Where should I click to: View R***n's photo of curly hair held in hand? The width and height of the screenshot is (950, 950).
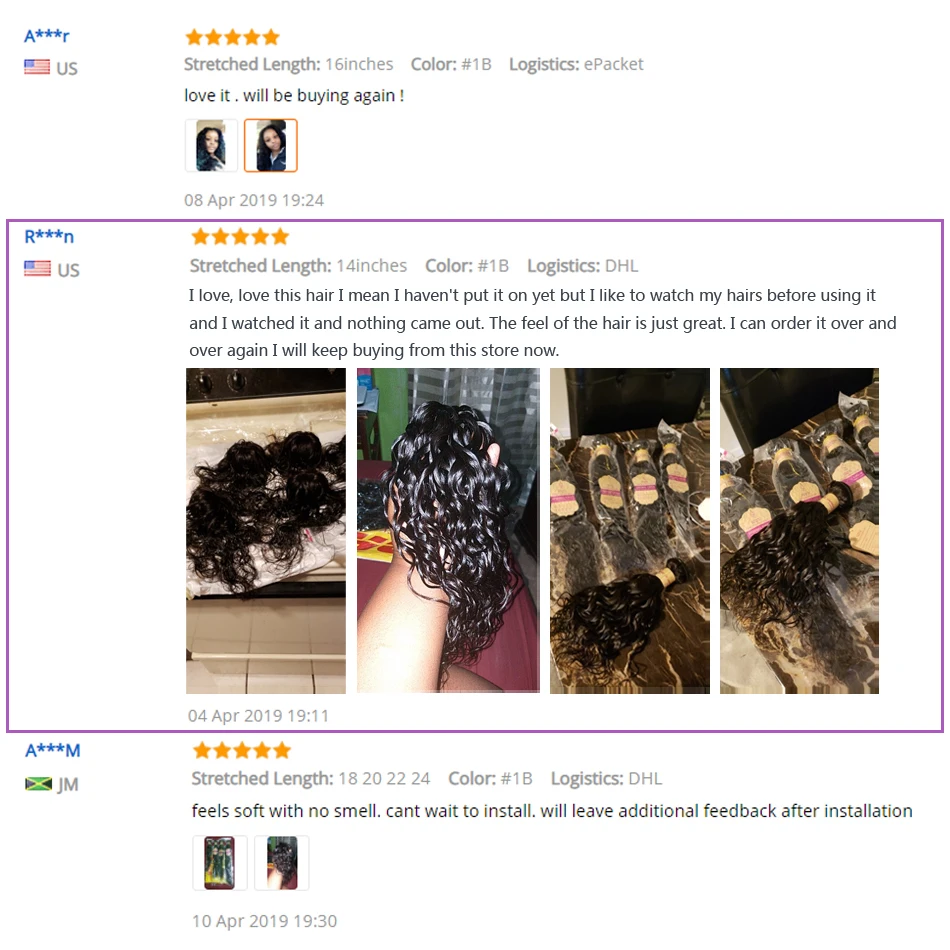click(448, 530)
